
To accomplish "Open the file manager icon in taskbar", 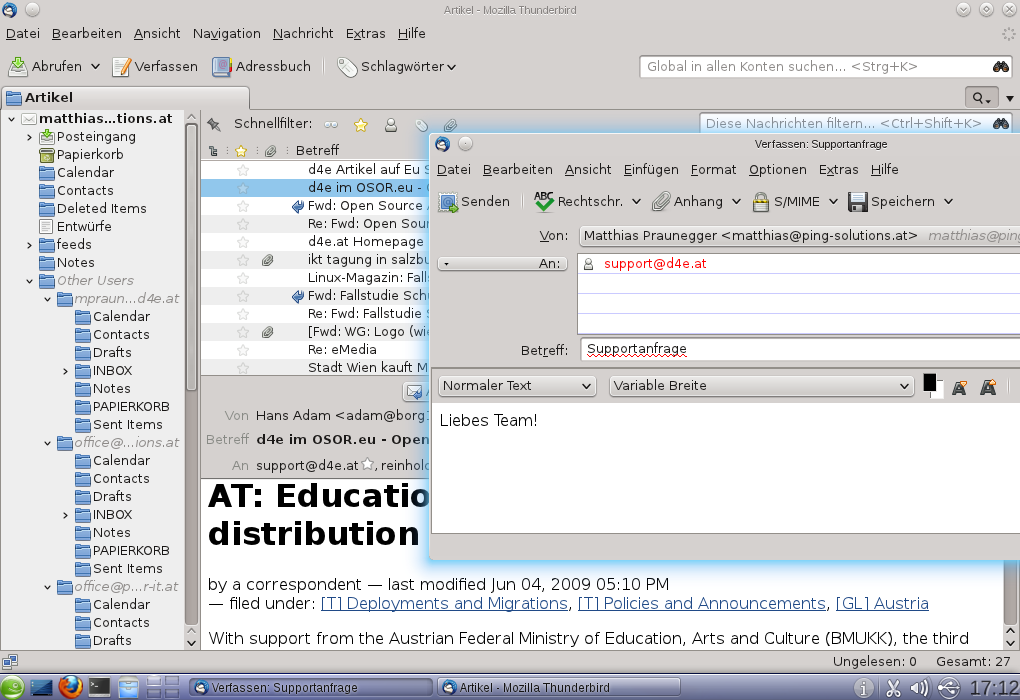I will tap(128, 687).
